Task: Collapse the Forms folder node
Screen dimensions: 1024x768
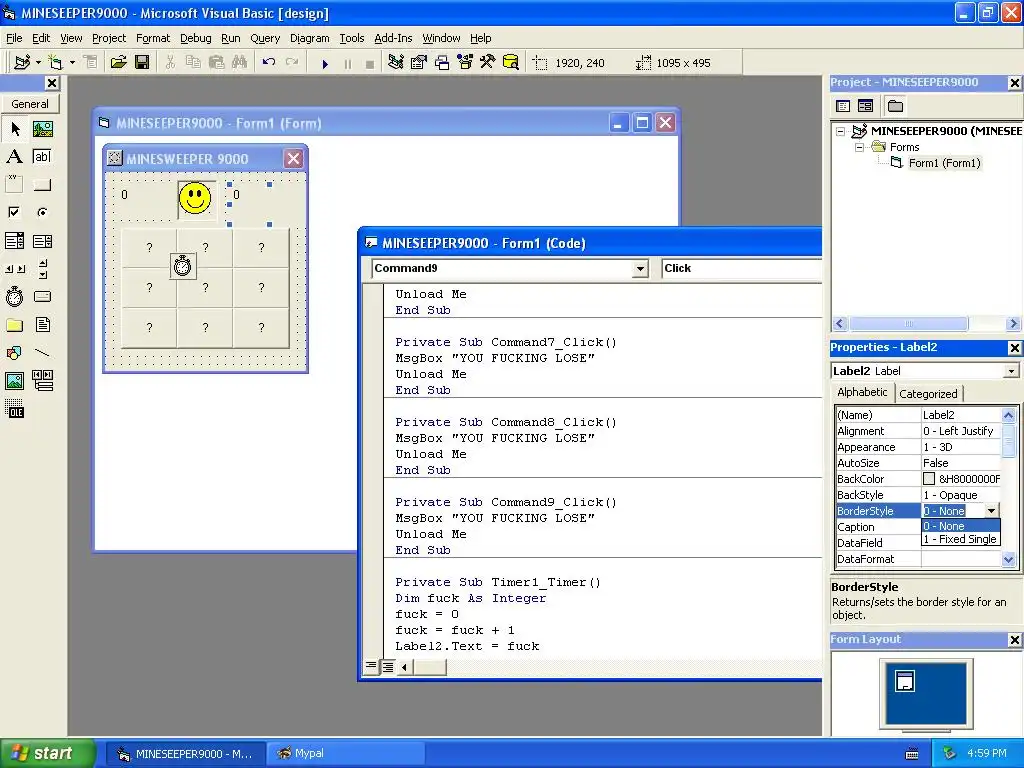Action: pos(859,148)
